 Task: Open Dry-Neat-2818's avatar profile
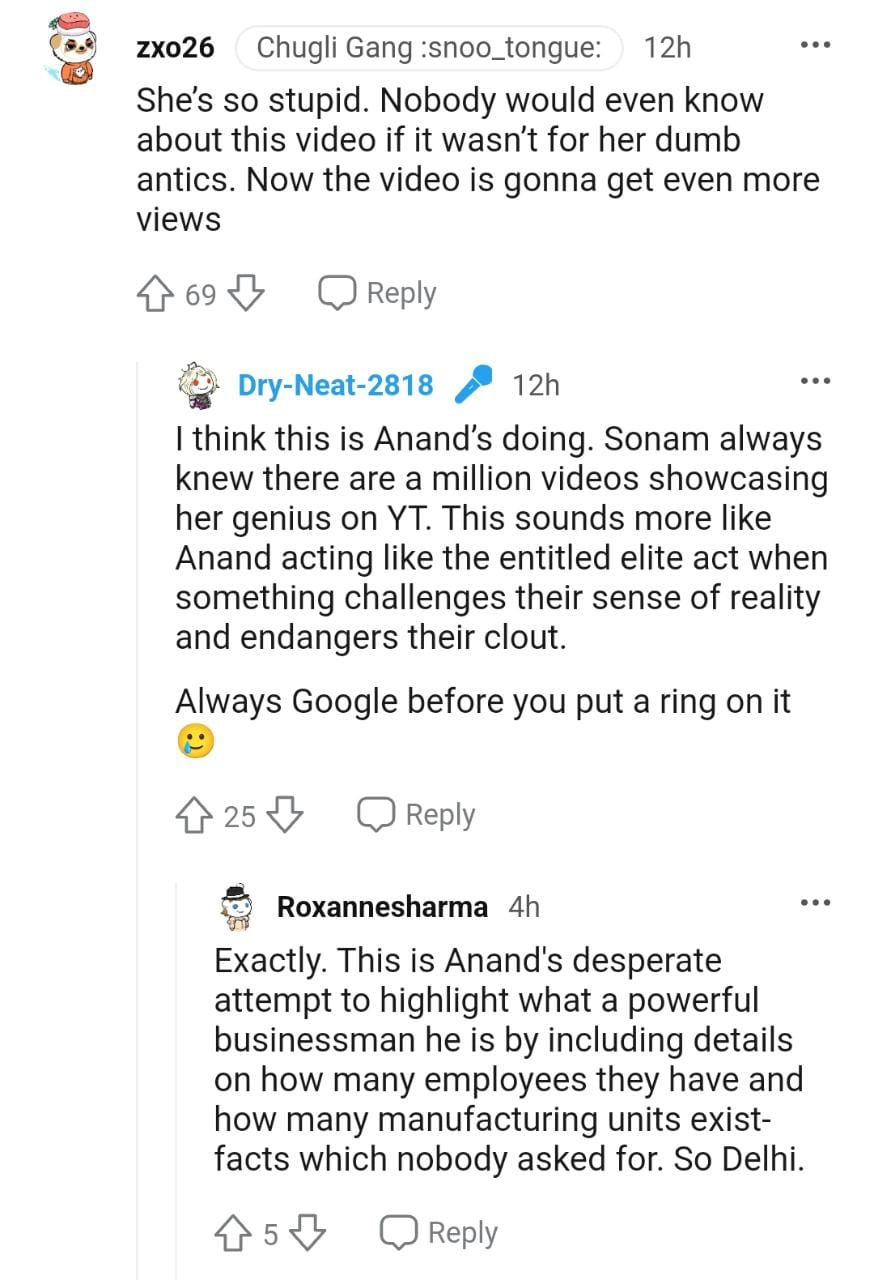tap(198, 385)
